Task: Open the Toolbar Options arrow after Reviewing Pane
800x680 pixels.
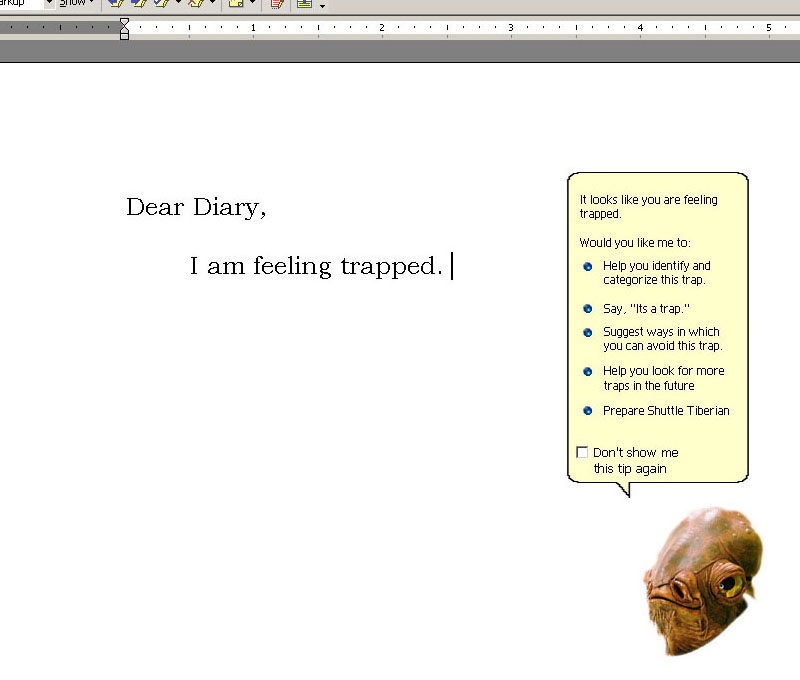Action: pos(322,6)
